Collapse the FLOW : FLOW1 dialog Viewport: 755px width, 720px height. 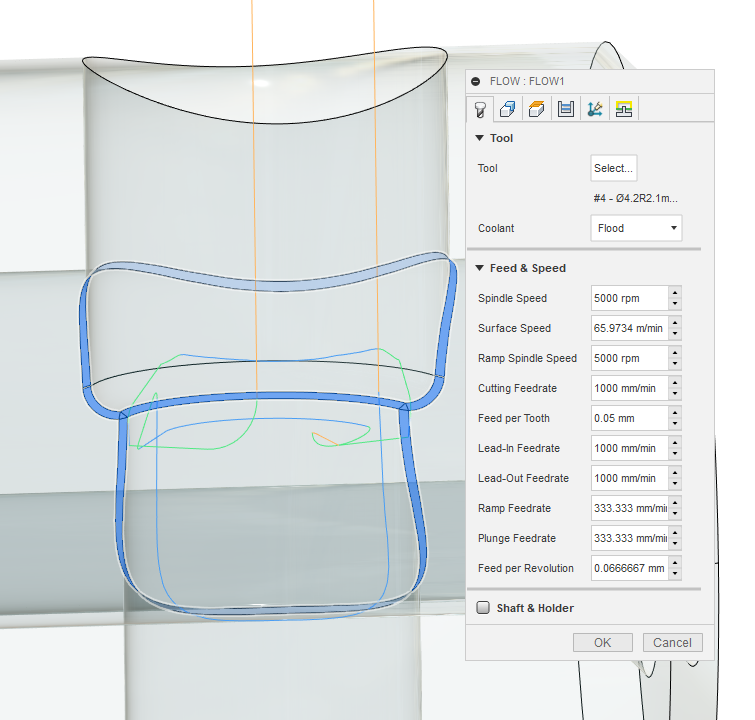(476, 81)
